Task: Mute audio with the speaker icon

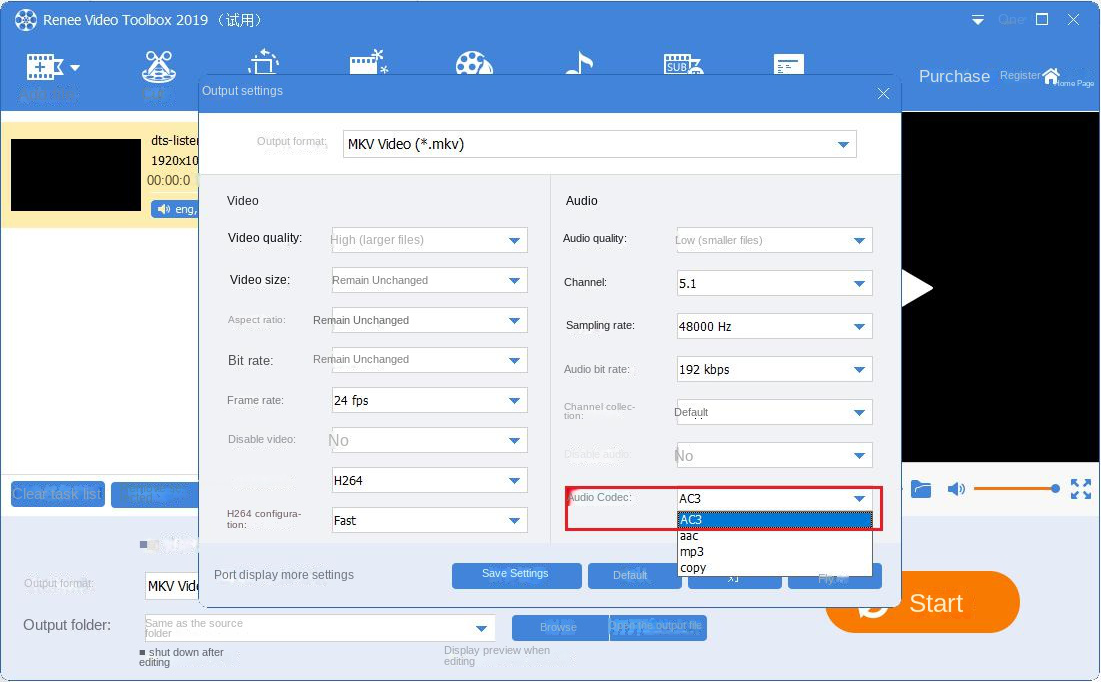Action: point(956,488)
